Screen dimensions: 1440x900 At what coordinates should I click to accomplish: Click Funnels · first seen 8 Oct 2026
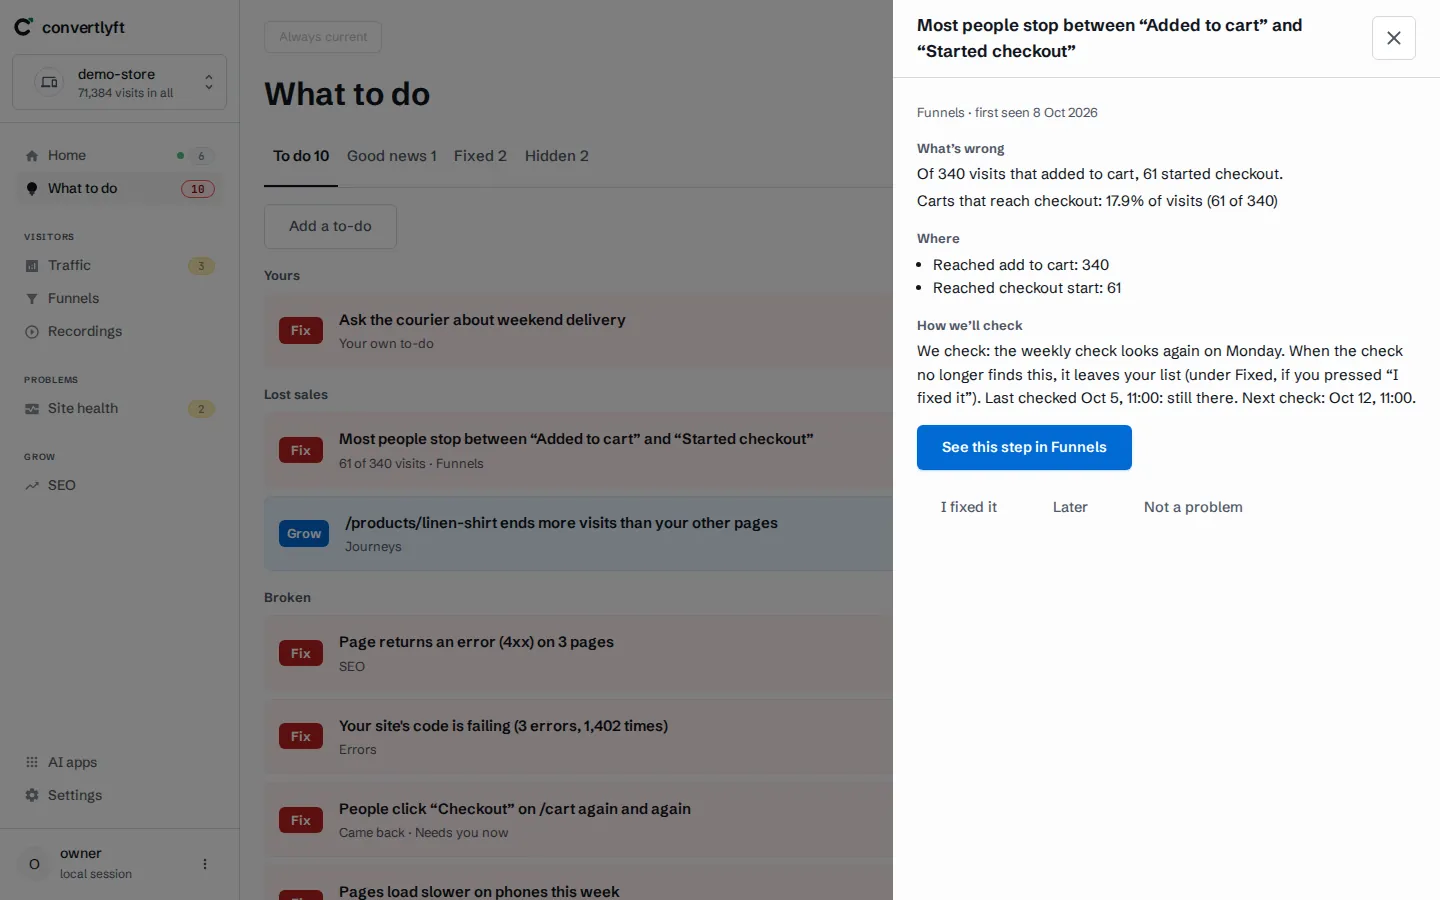pyautogui.click(x=1007, y=113)
